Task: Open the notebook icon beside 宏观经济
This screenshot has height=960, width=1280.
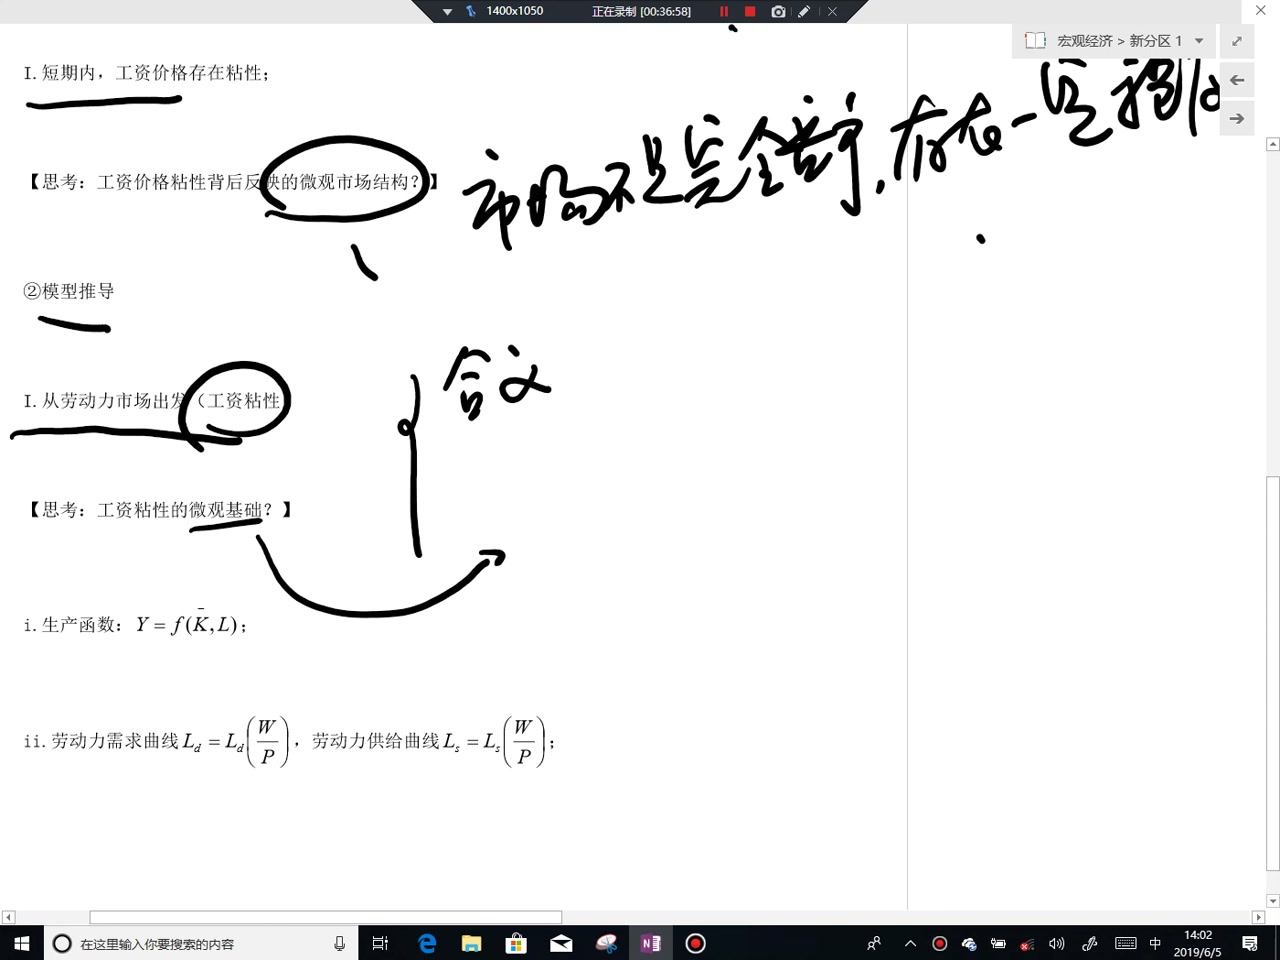Action: pos(1035,40)
